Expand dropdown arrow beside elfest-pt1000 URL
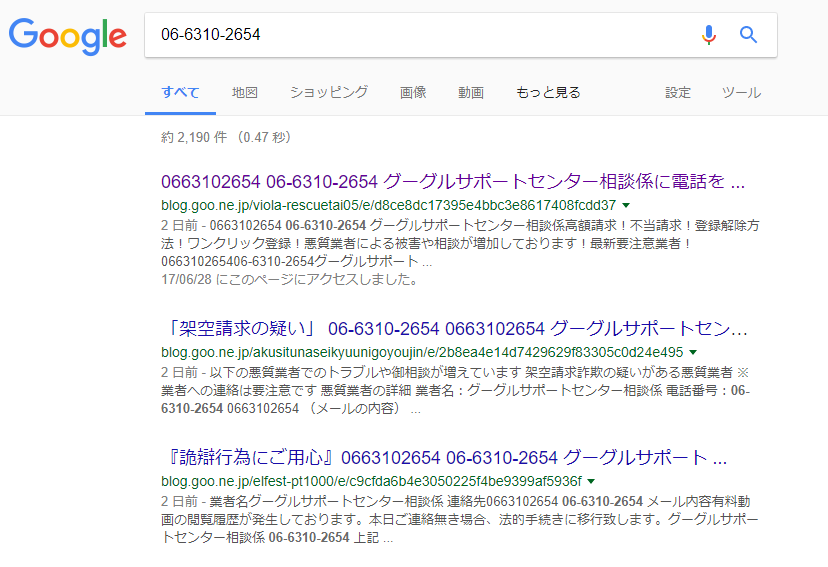Image resolution: width=828 pixels, height=567 pixels. [591, 481]
